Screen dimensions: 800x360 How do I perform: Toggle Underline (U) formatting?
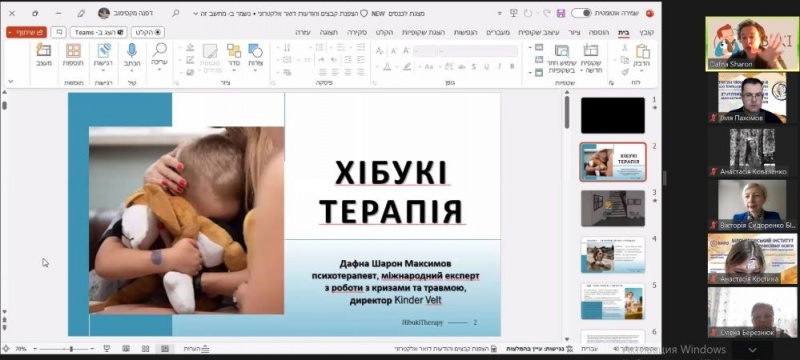pos(487,67)
